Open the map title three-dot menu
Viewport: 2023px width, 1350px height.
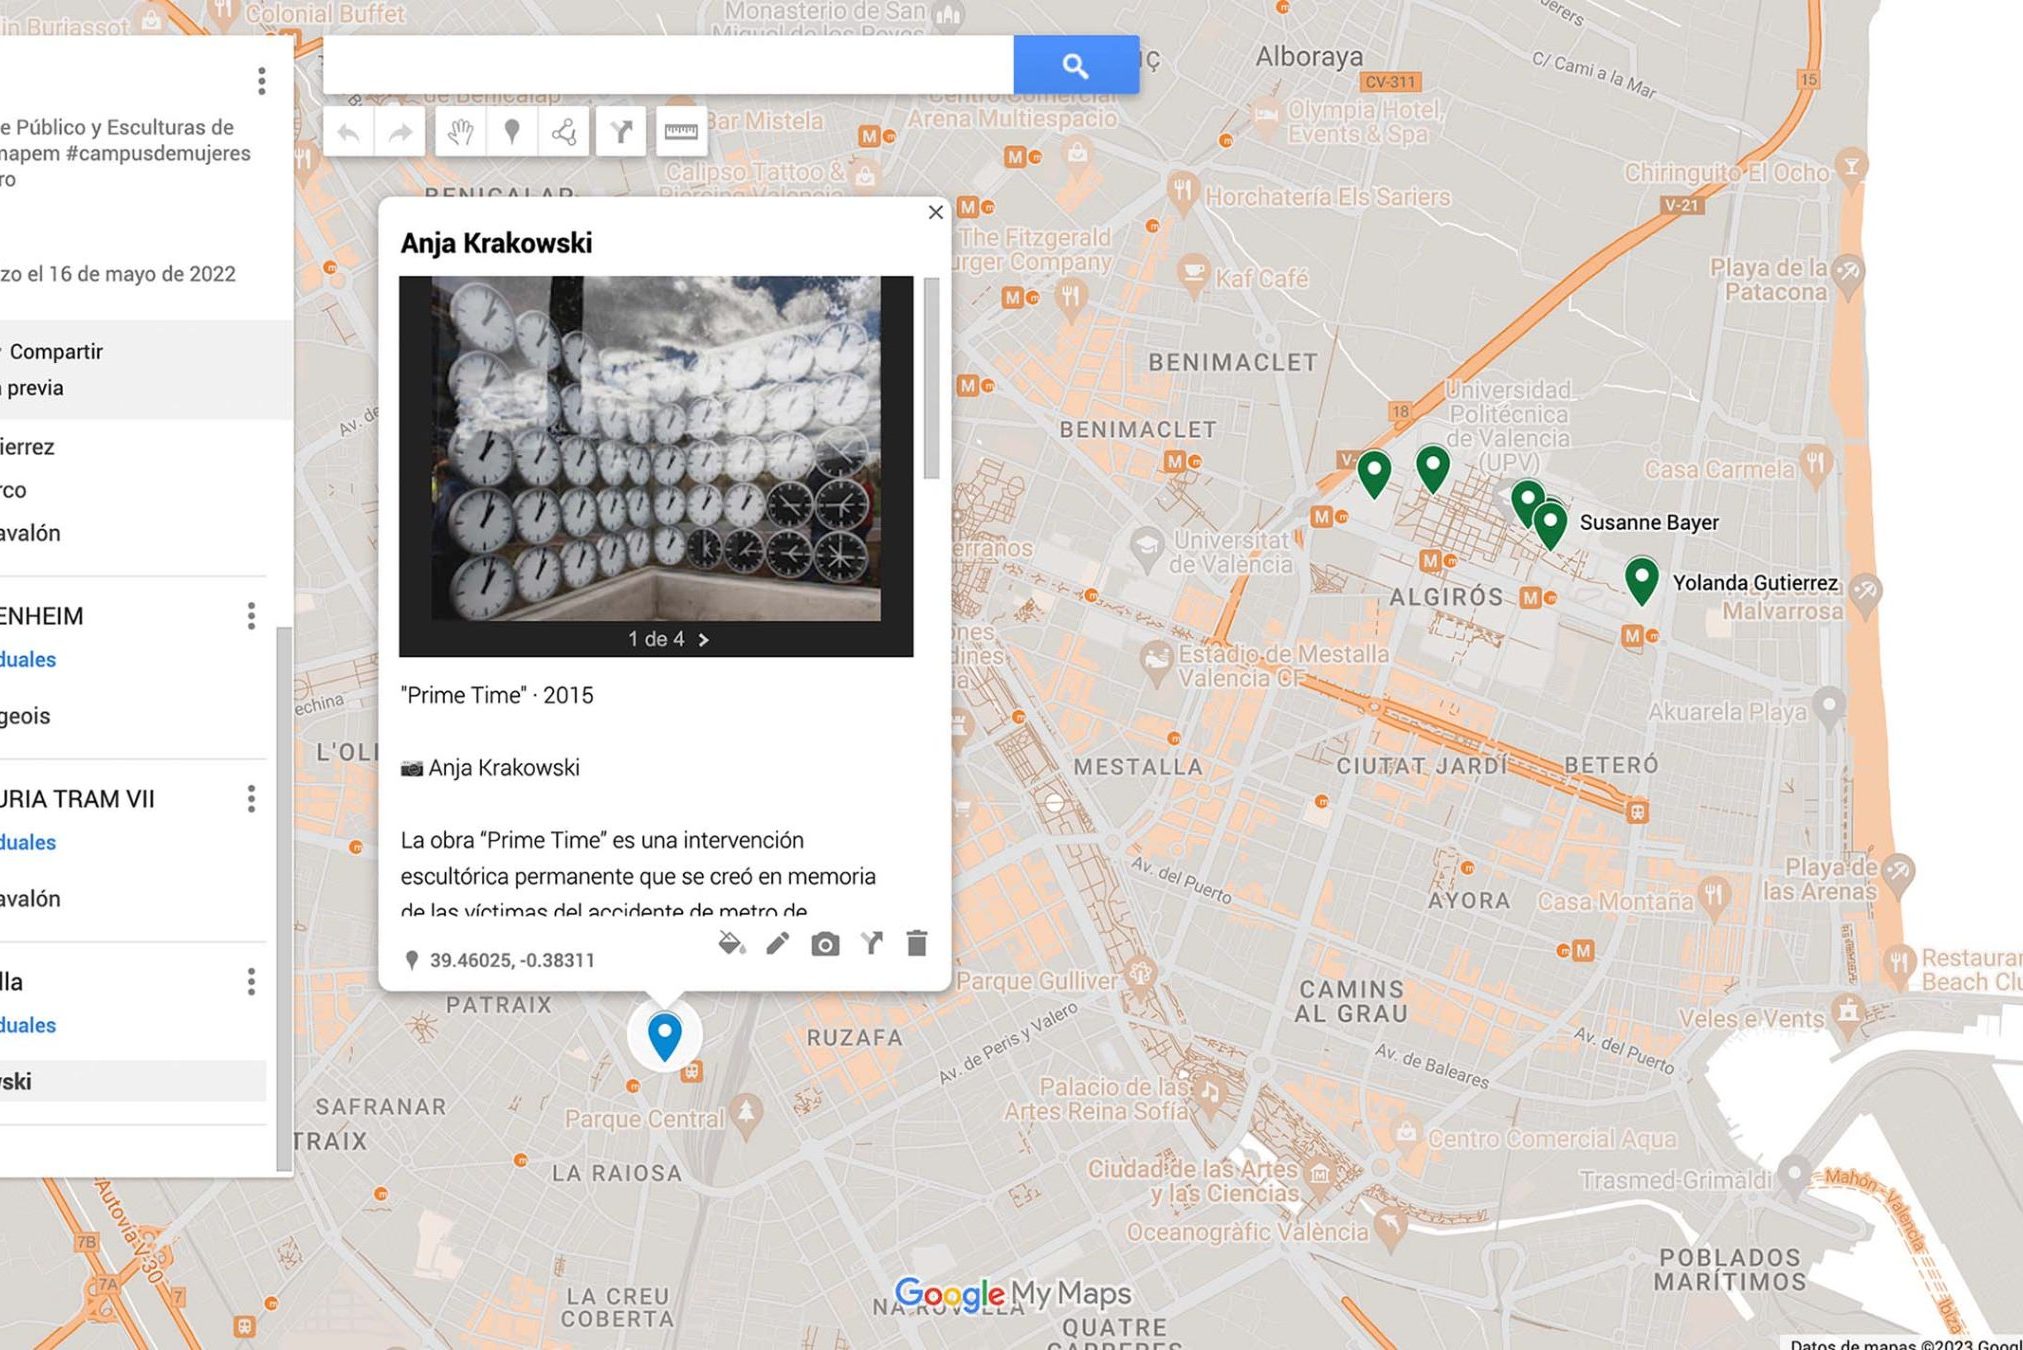click(x=261, y=81)
